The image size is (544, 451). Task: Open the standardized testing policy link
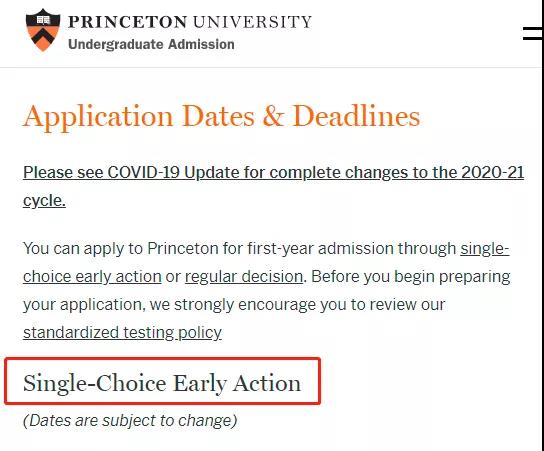(x=122, y=332)
